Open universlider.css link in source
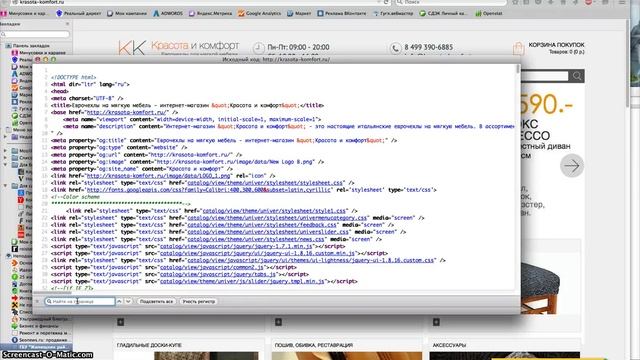640x360 pixels. (268, 232)
